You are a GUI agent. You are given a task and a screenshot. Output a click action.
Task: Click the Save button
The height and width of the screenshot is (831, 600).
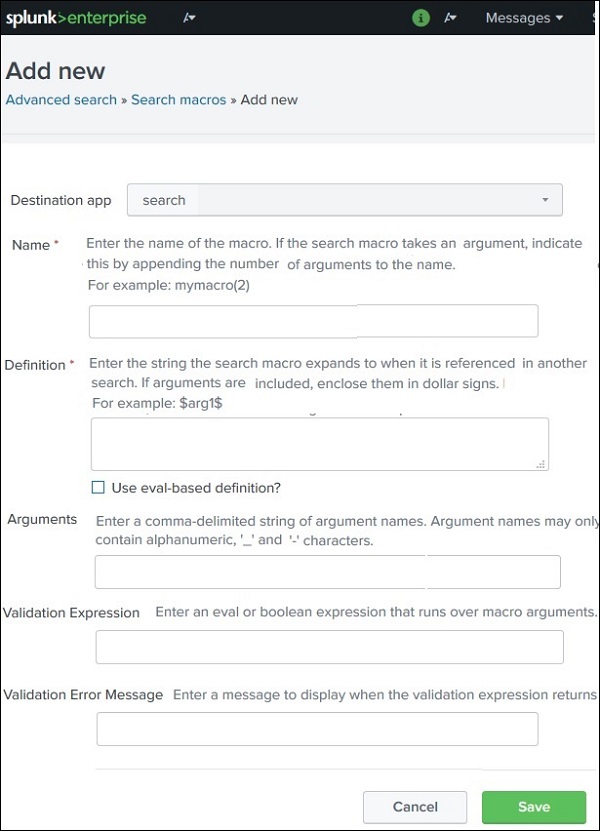tap(534, 807)
